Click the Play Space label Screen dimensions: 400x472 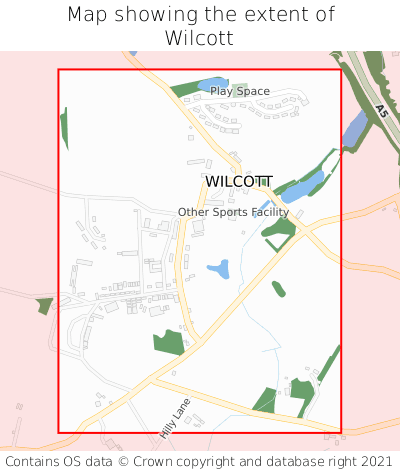point(240,91)
